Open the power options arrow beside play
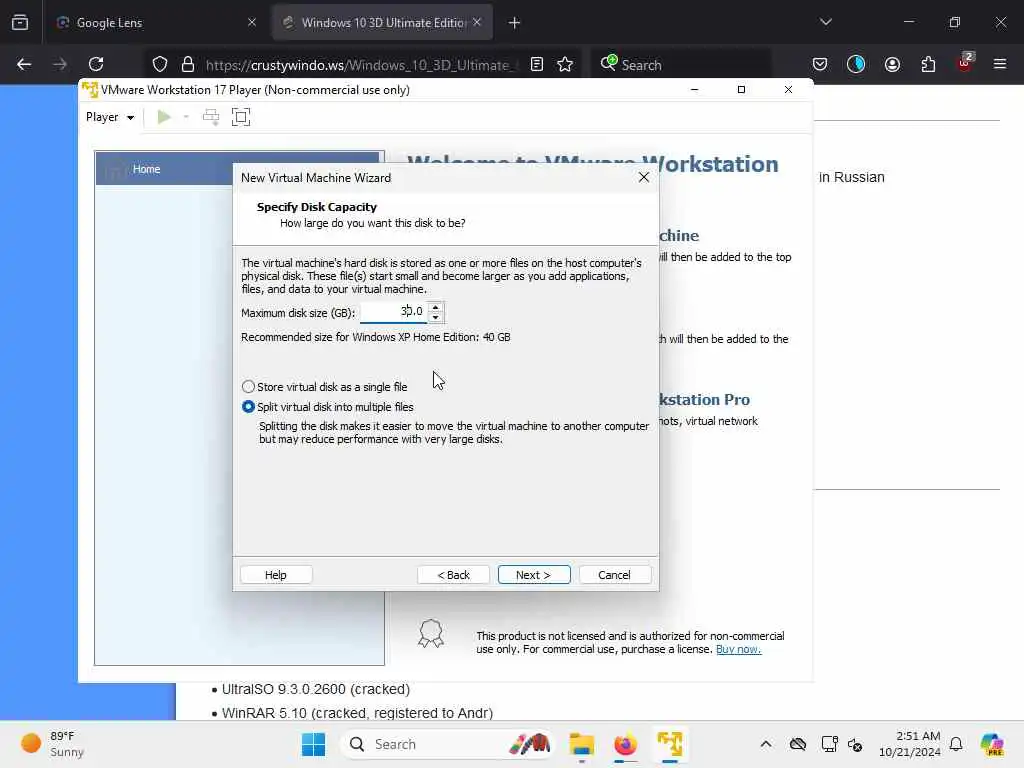The height and width of the screenshot is (768, 1024). click(x=186, y=117)
